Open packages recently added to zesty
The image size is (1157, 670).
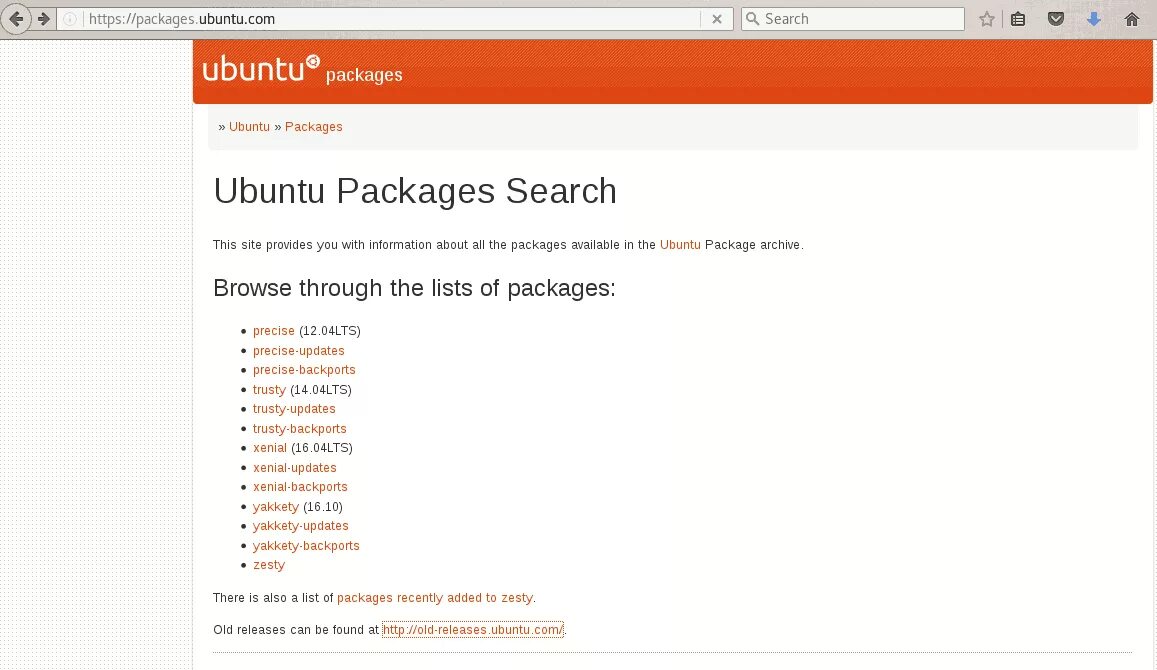click(435, 598)
